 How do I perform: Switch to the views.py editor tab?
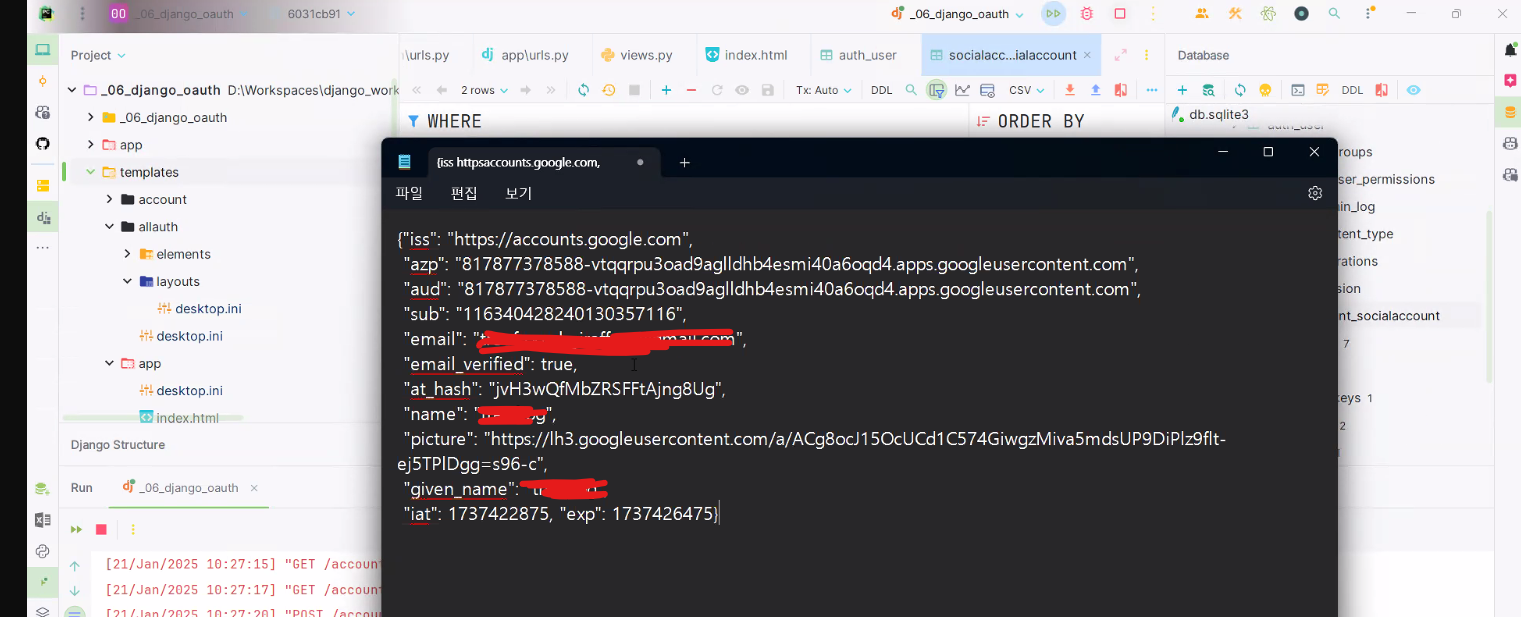tap(636, 55)
